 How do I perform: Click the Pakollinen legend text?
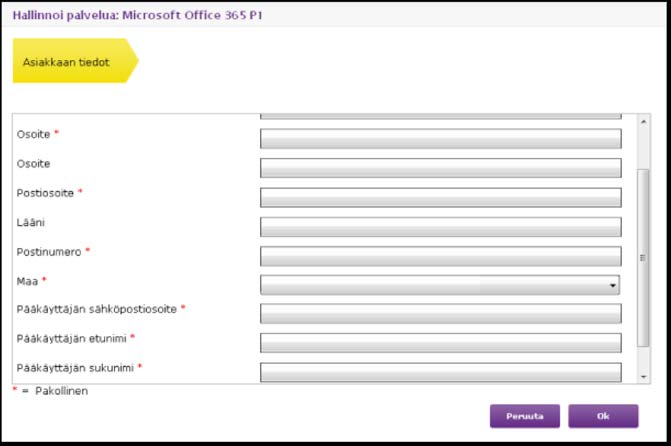(x=62, y=391)
